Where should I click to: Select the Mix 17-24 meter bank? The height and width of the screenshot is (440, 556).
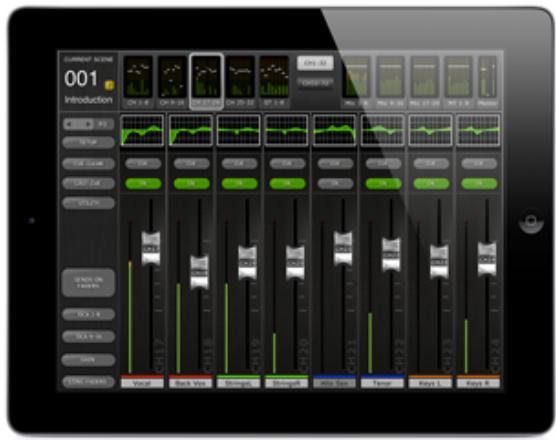coord(424,81)
